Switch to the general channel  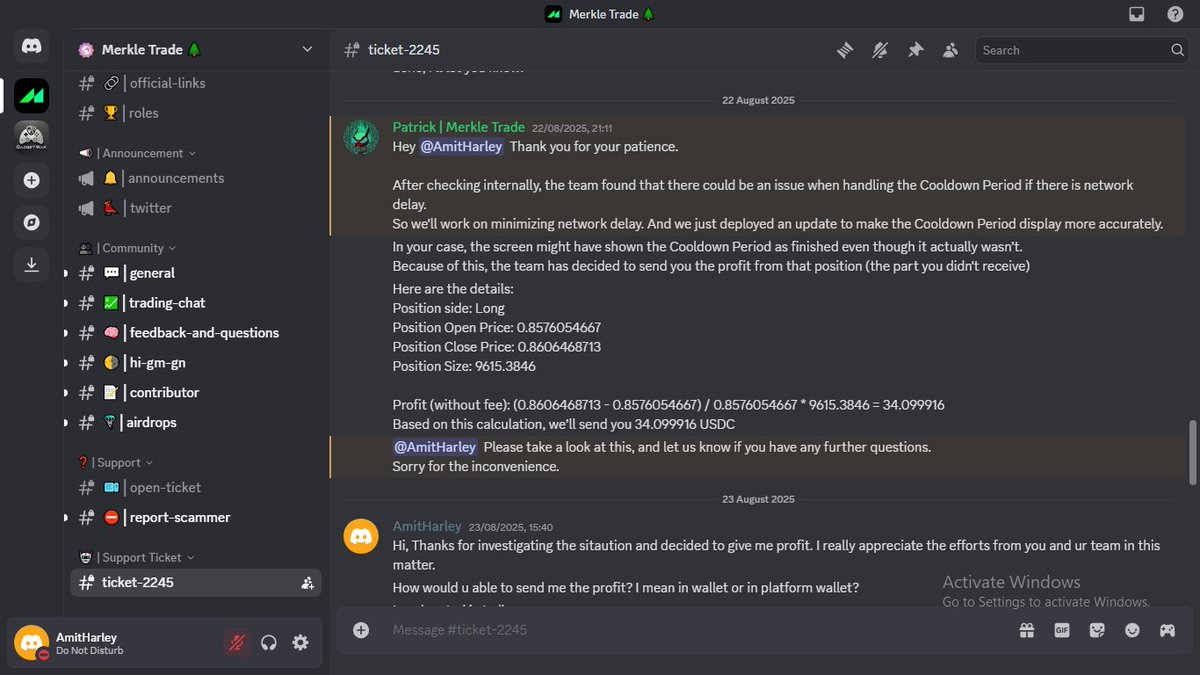point(152,272)
